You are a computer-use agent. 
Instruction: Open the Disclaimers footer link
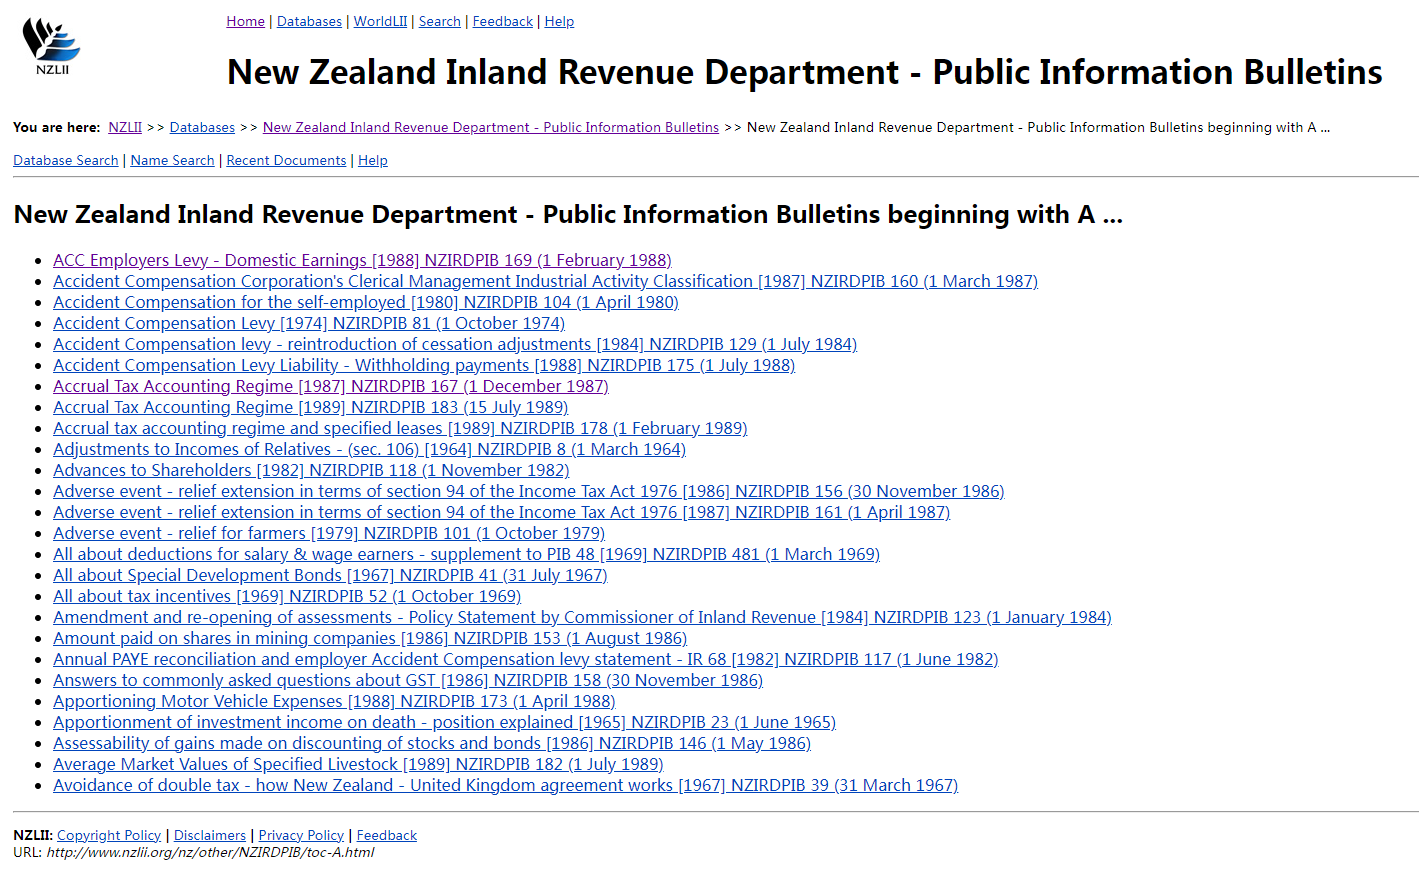pos(210,835)
